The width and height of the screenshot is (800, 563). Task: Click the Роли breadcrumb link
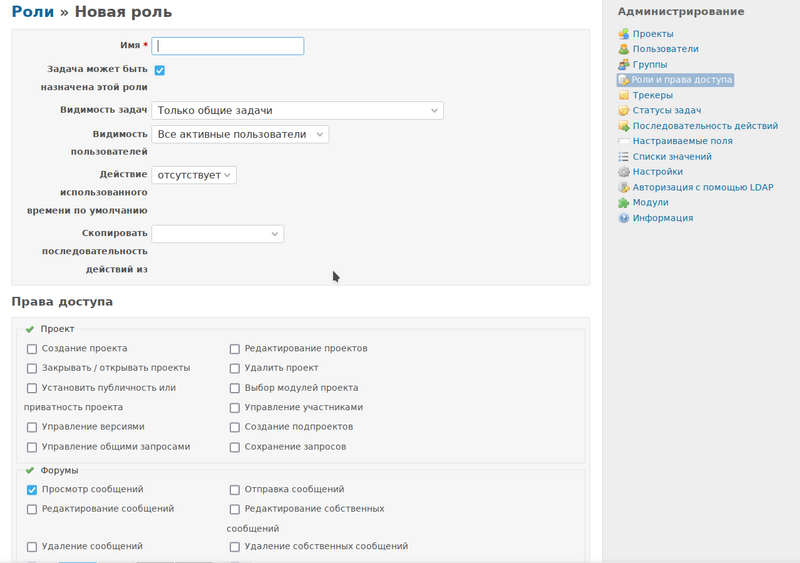(33, 12)
